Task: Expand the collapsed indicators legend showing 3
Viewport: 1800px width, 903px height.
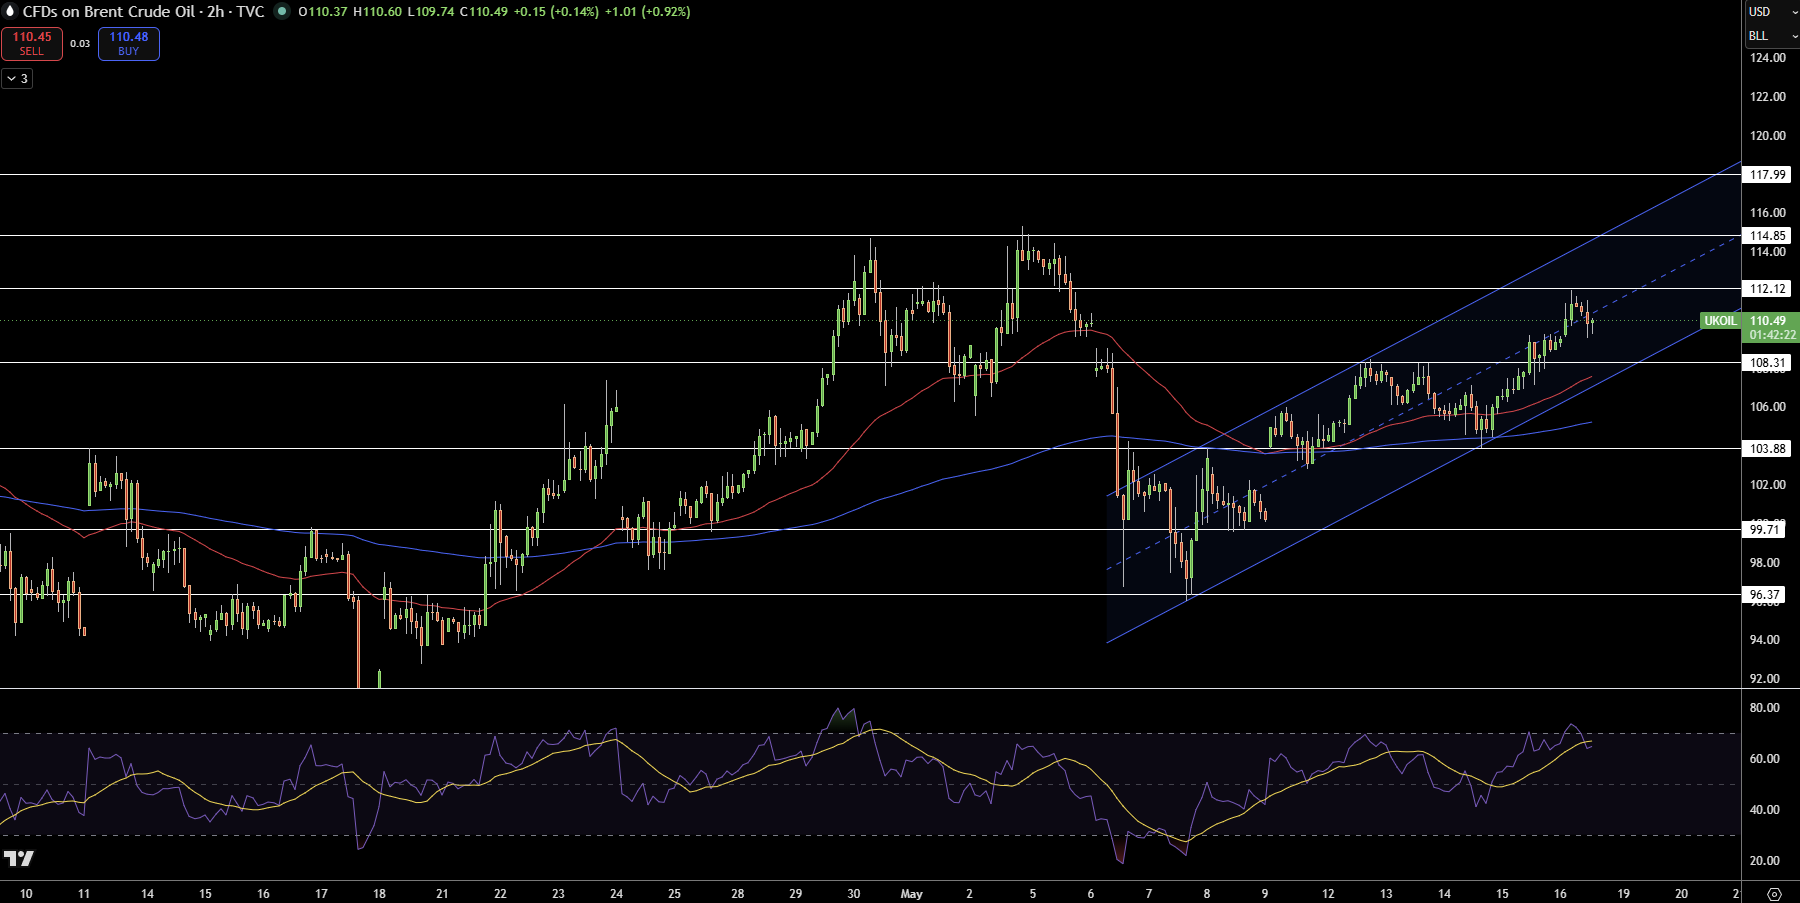Action: [x=17, y=78]
